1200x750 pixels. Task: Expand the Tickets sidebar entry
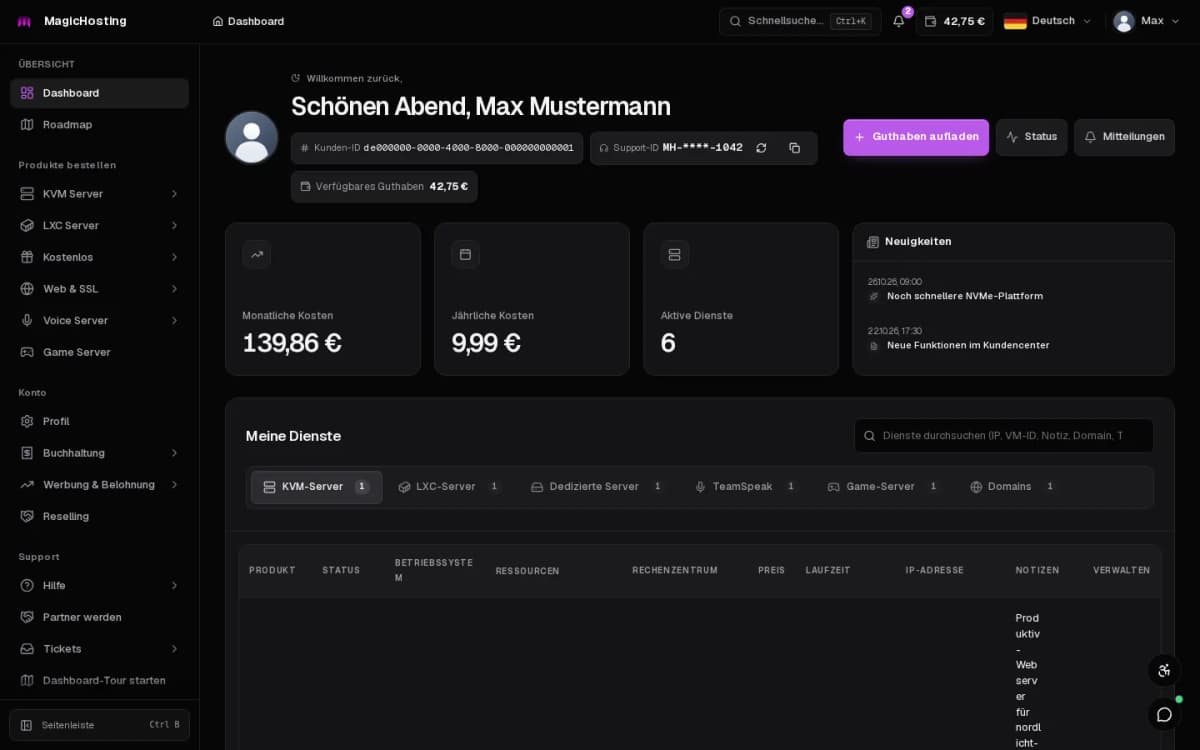pyautogui.click(x=99, y=649)
